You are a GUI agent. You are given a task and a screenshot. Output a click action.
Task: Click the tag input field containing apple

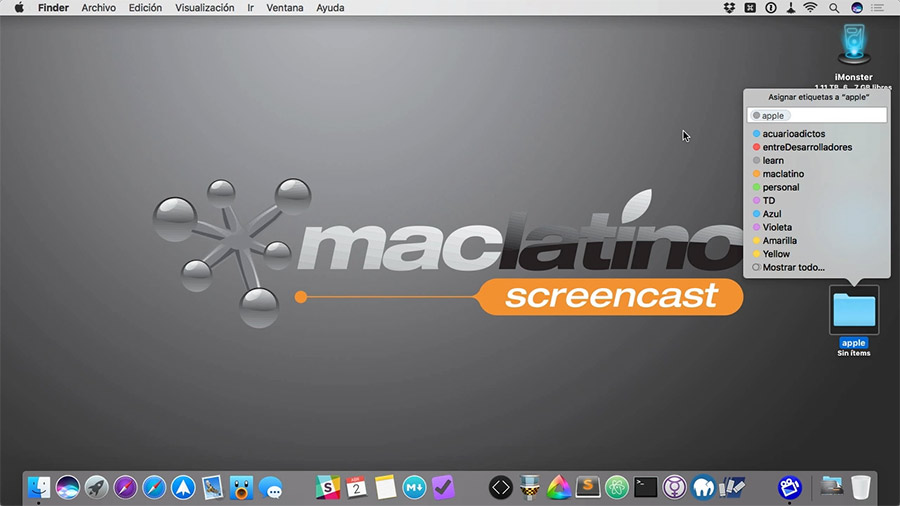[817, 115]
